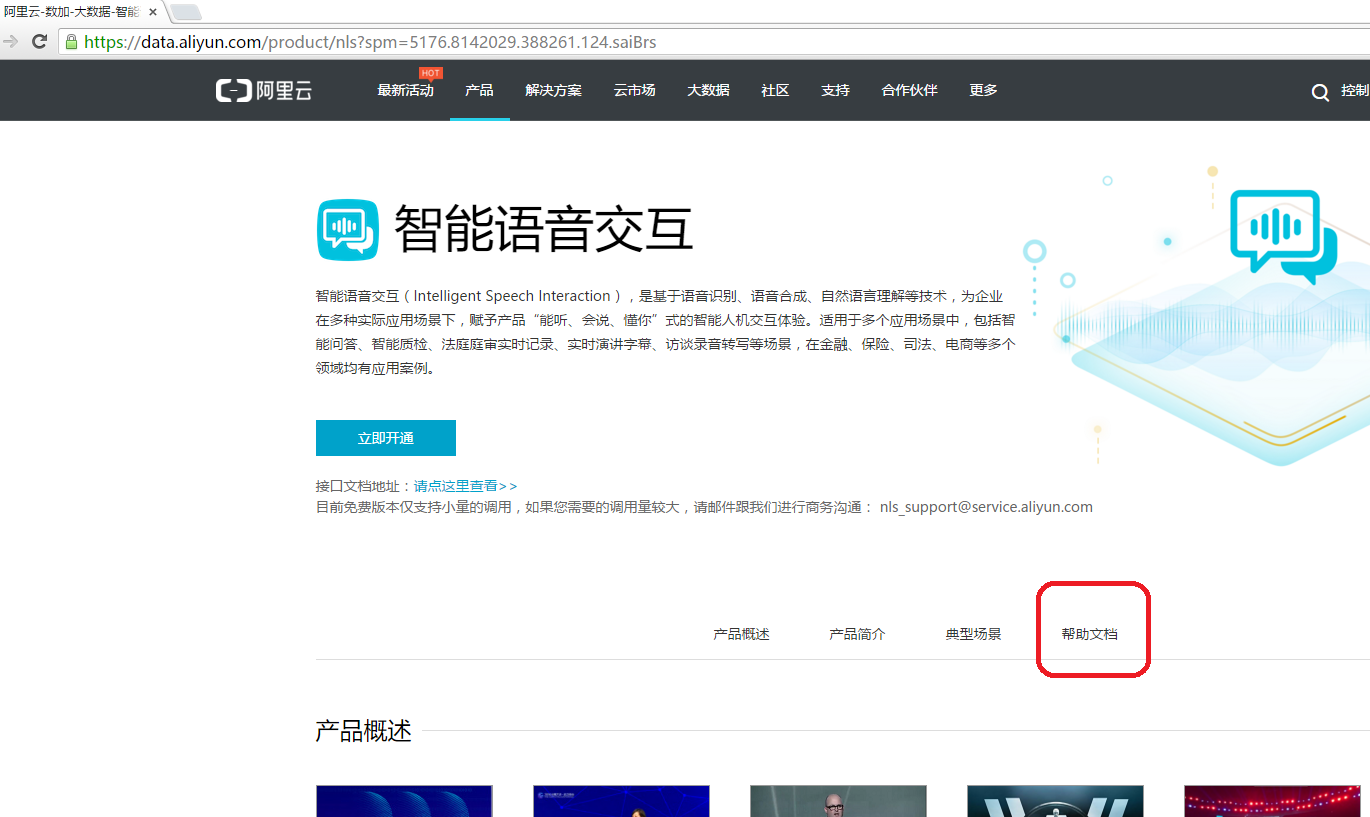The width and height of the screenshot is (1370, 817).
Task: Click nls_support@service.aliyun.com email text
Action: pos(986,507)
